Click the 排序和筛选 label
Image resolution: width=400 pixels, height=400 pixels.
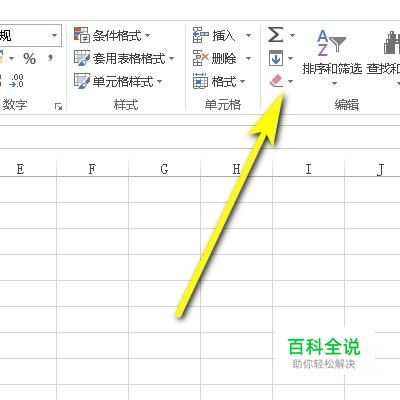tap(332, 69)
